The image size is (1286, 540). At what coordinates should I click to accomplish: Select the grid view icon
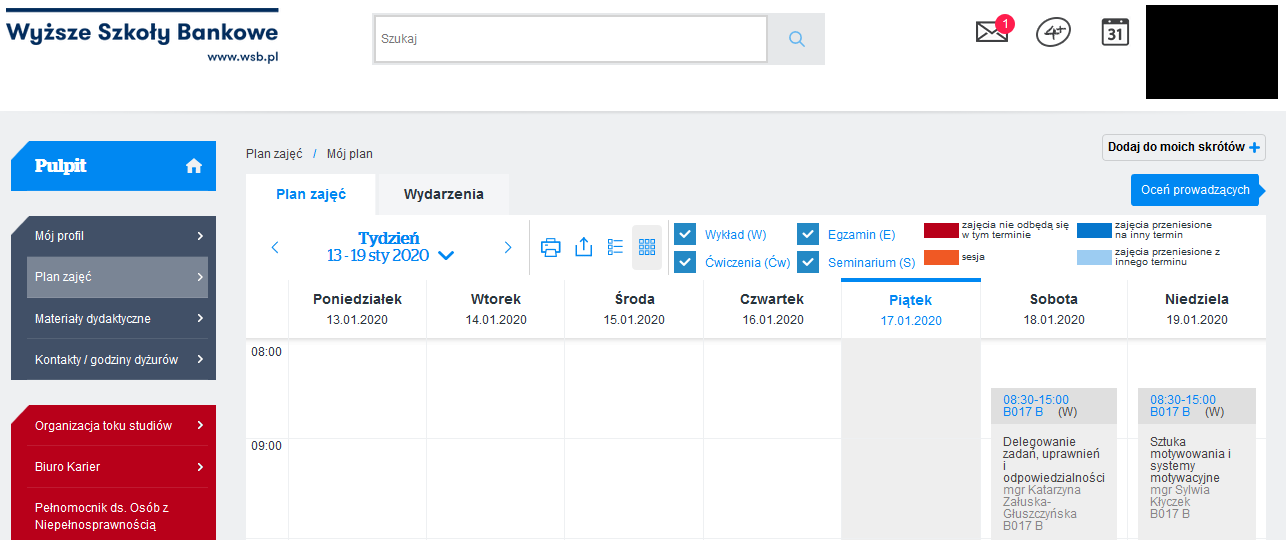point(647,247)
